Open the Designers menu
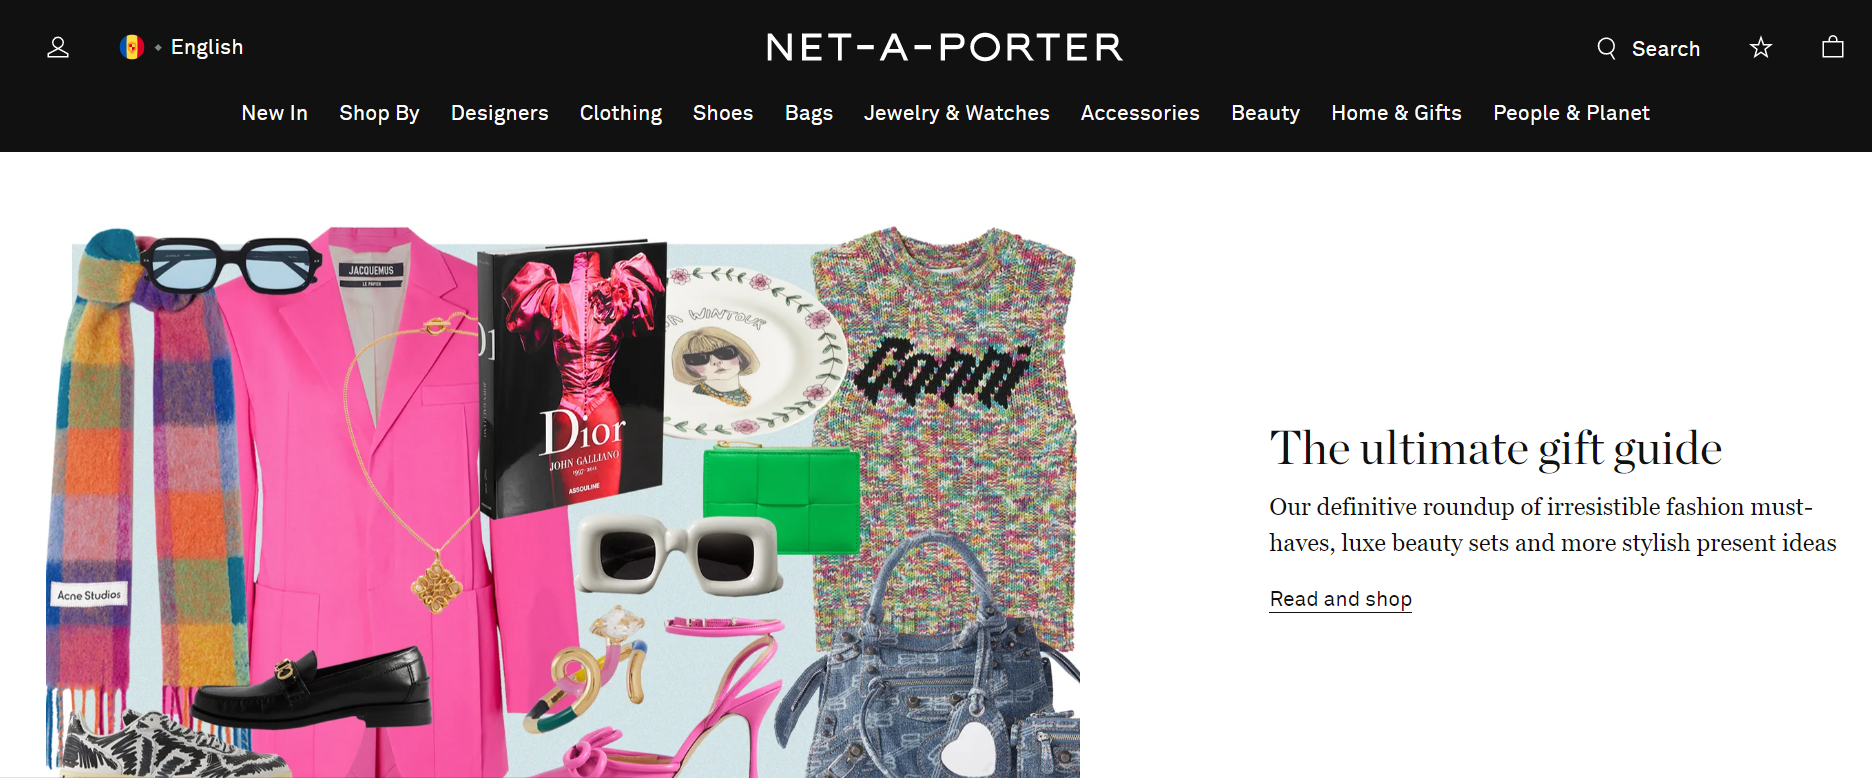Screen dimensions: 1872x778 click(499, 113)
